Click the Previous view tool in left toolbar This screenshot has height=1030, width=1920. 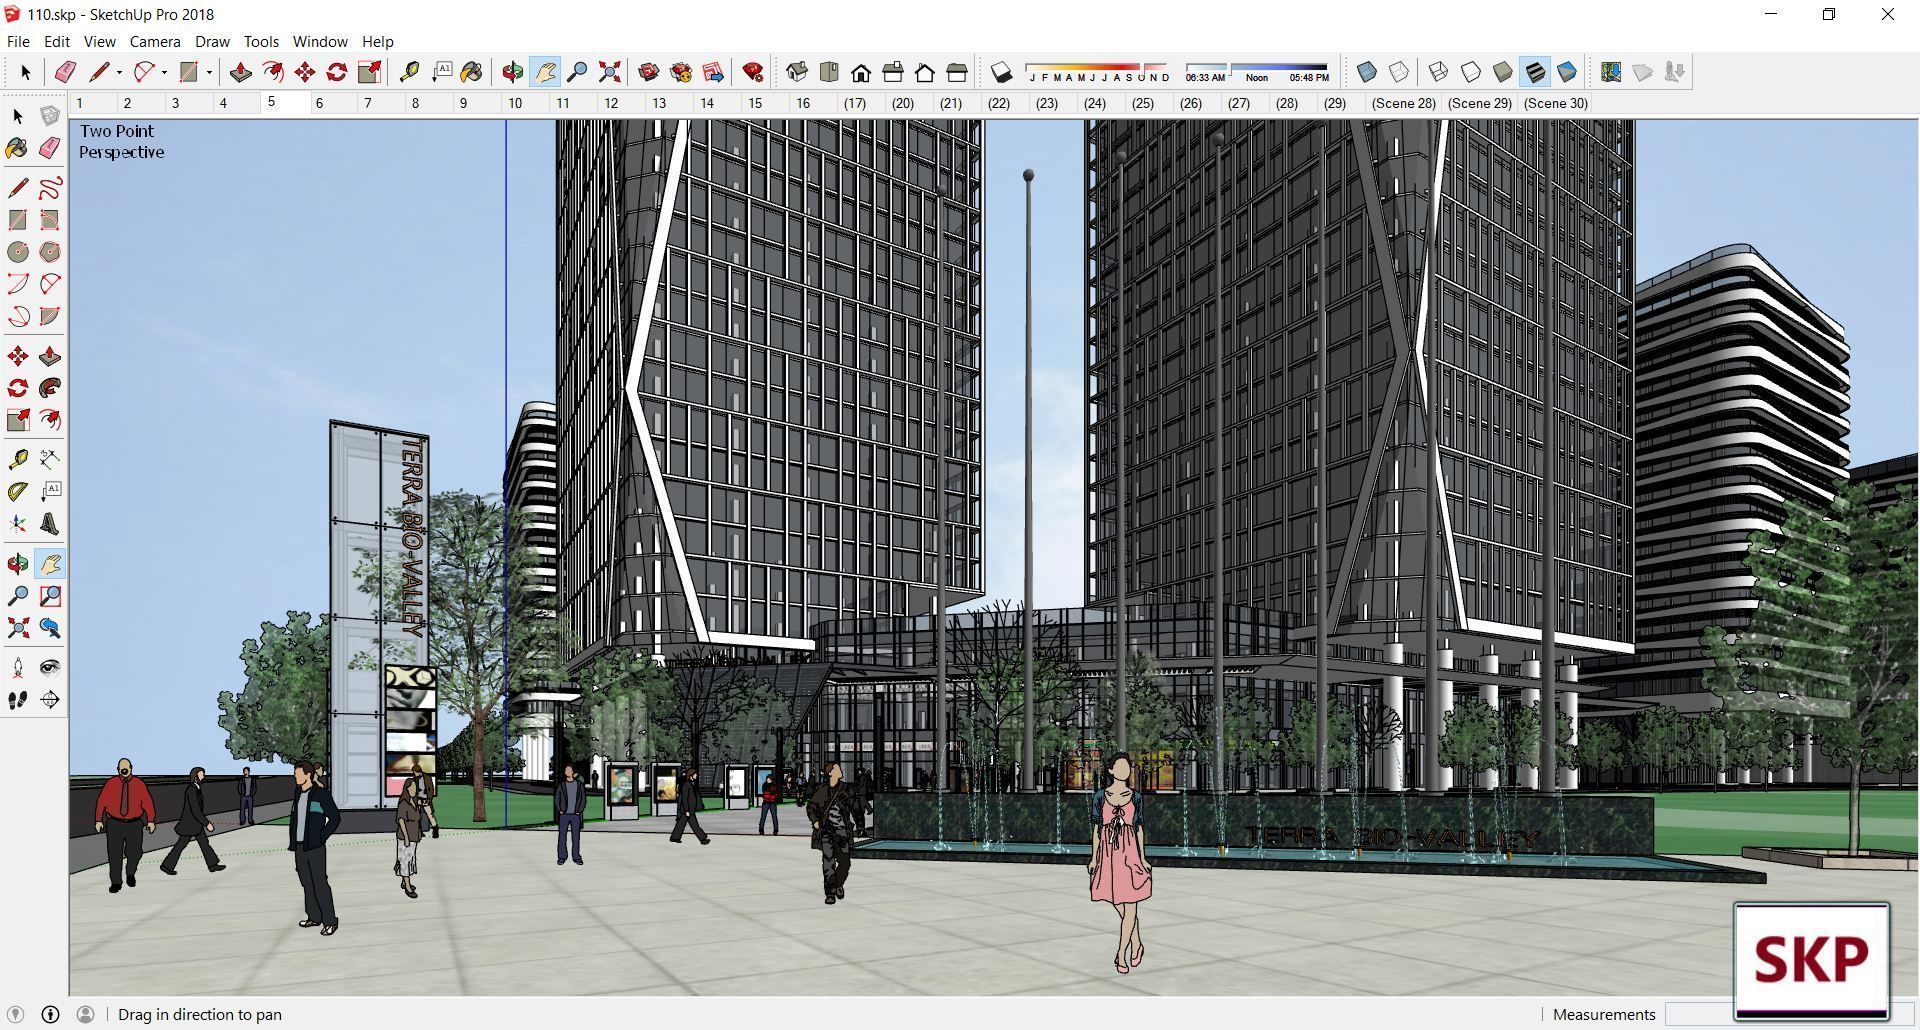[x=50, y=628]
